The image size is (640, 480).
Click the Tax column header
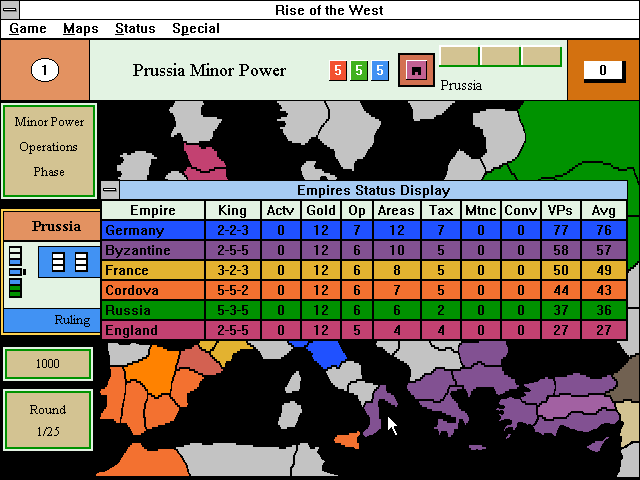(441, 210)
